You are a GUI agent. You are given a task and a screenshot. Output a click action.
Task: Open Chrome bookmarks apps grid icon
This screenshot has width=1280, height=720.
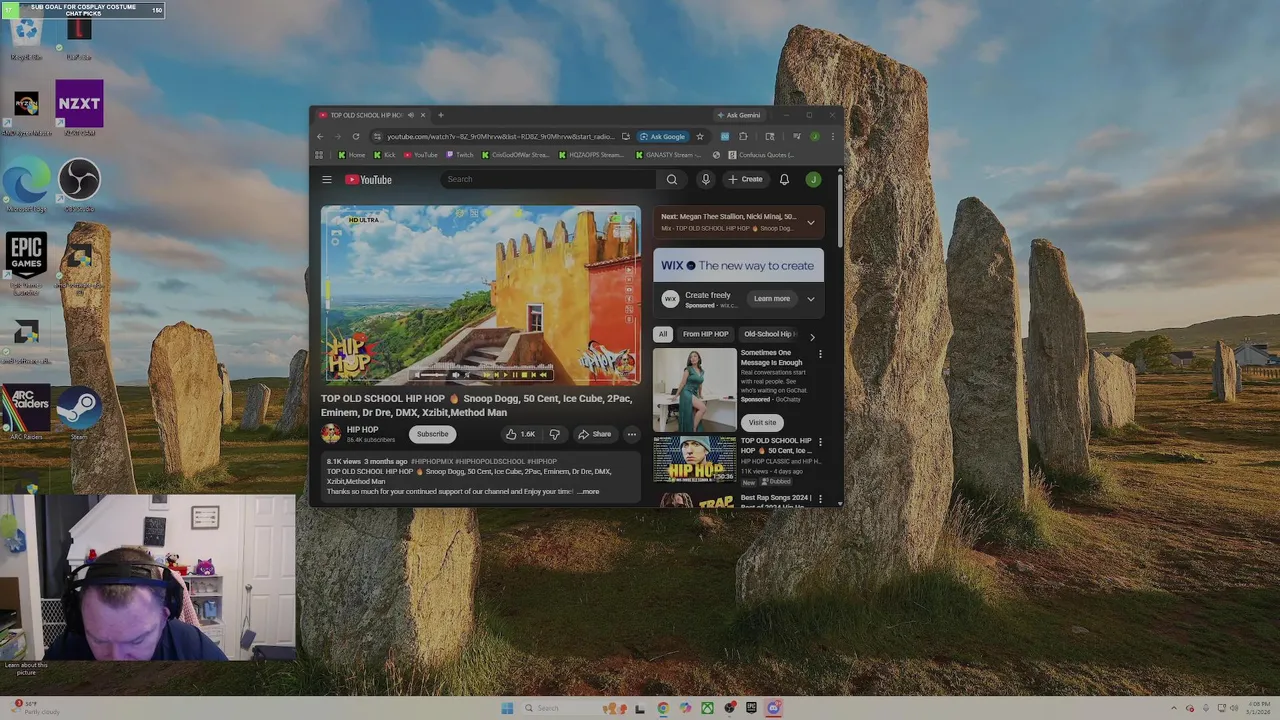(319, 155)
